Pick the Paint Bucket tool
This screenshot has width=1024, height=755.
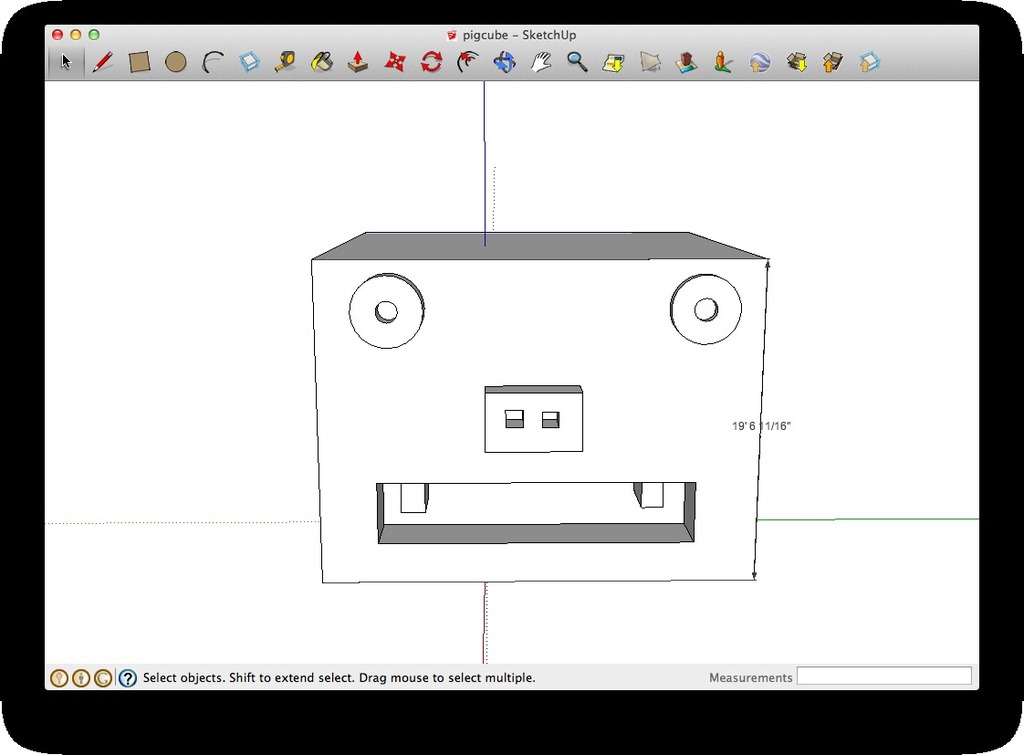click(322, 62)
